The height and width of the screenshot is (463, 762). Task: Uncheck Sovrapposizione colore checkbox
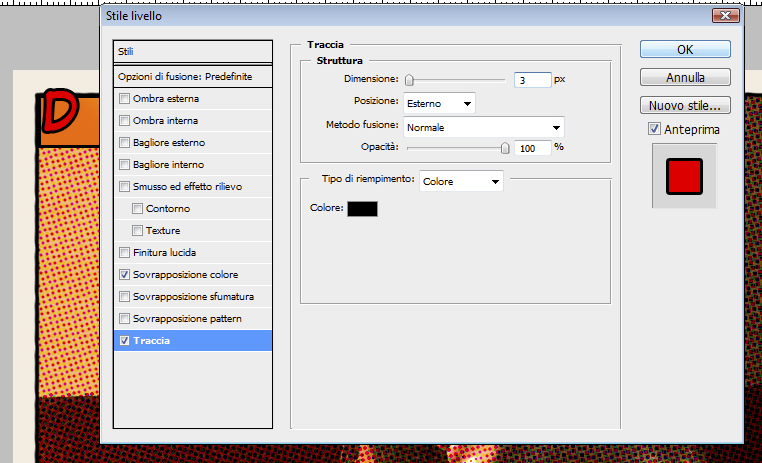pyautogui.click(x=124, y=274)
